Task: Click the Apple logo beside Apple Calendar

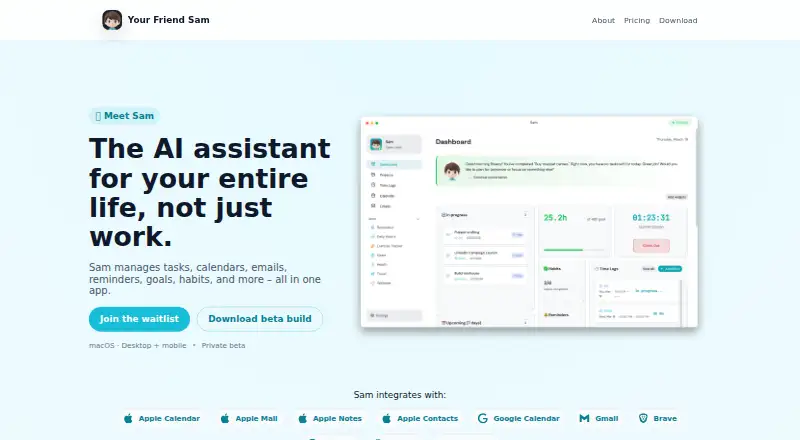Action: point(128,419)
